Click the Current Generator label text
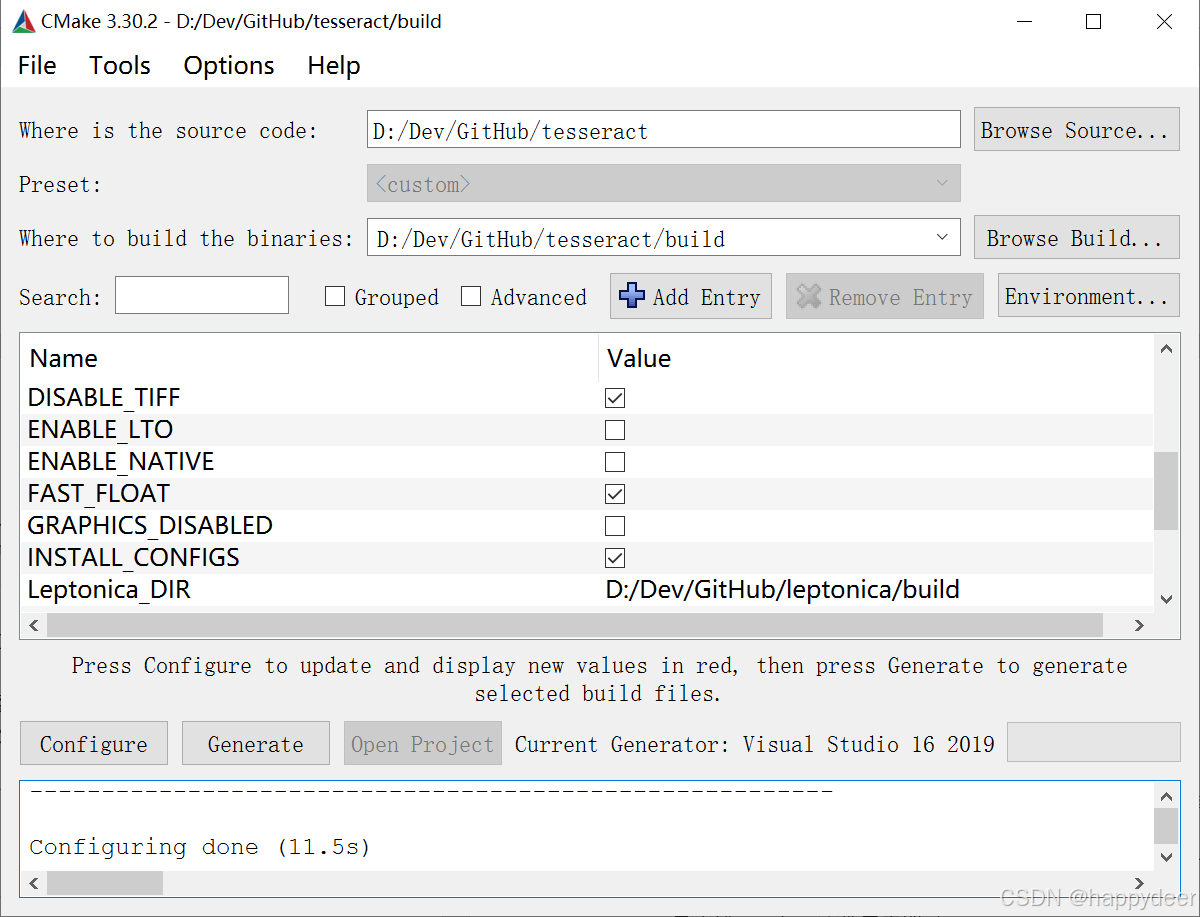This screenshot has height=917, width=1200. point(755,744)
